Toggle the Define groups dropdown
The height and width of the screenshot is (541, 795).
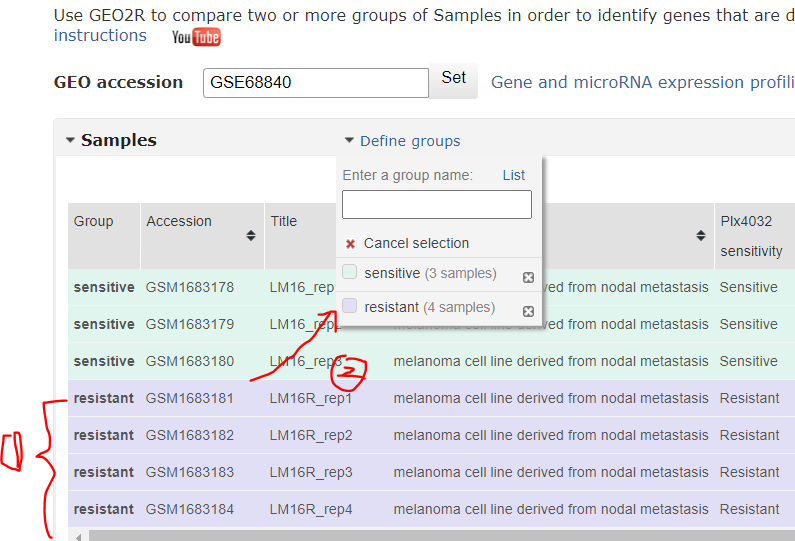coord(402,141)
